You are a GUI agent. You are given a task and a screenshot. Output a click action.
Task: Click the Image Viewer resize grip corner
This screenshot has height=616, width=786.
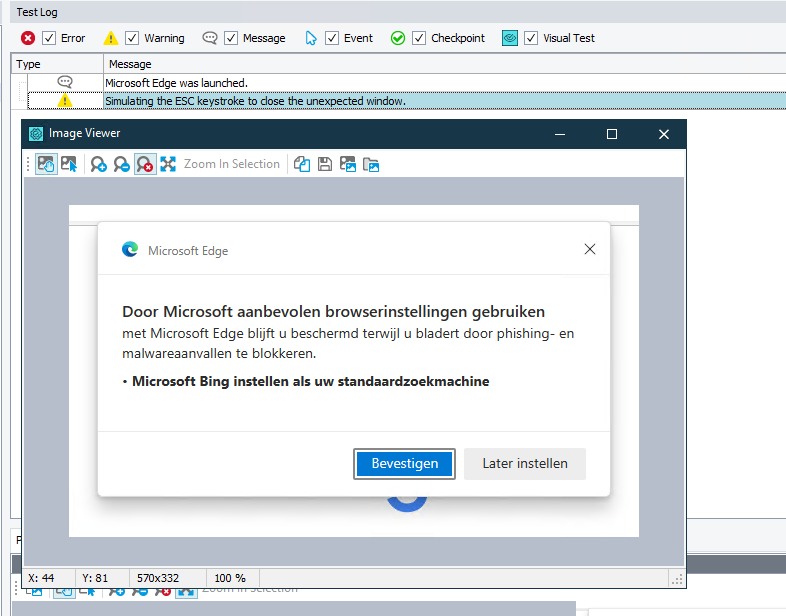coord(677,579)
